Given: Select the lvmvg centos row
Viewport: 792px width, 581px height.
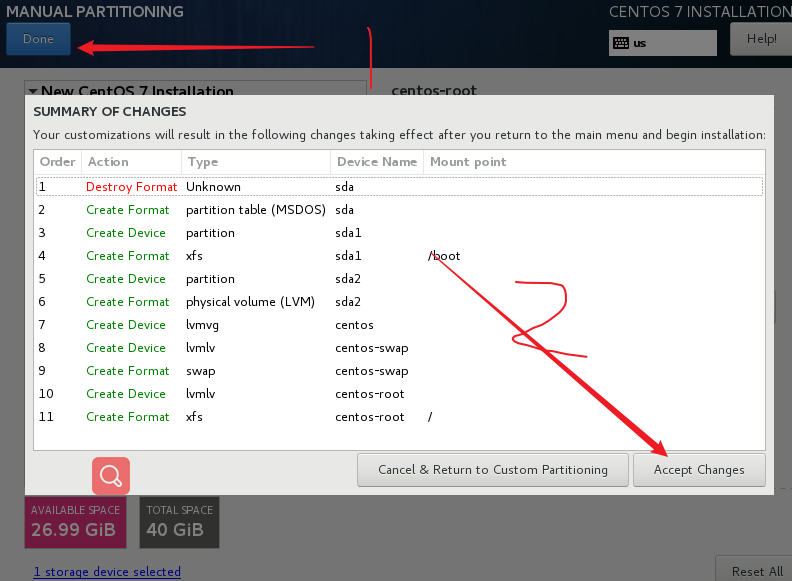Looking at the screenshot, I should click(399, 325).
